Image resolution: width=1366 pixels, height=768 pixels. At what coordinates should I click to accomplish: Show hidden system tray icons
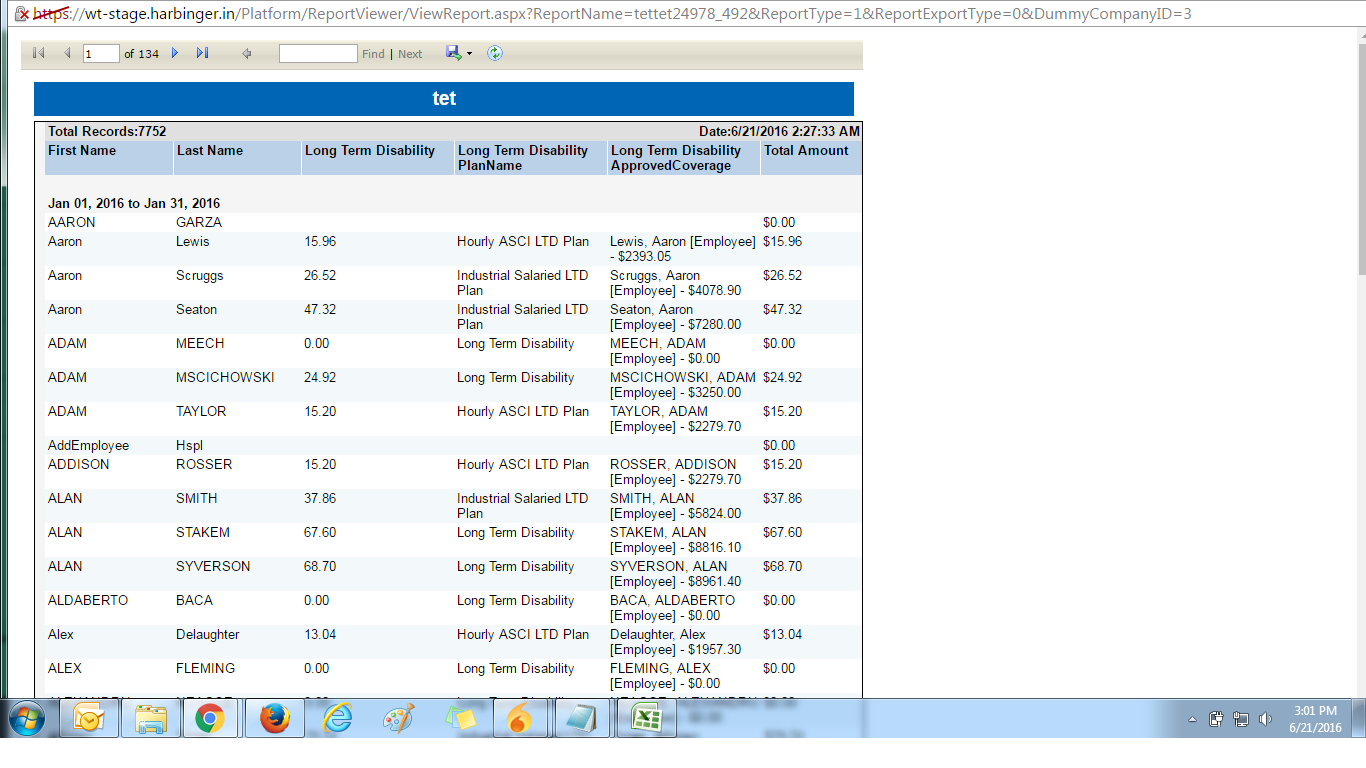[x=1192, y=719]
